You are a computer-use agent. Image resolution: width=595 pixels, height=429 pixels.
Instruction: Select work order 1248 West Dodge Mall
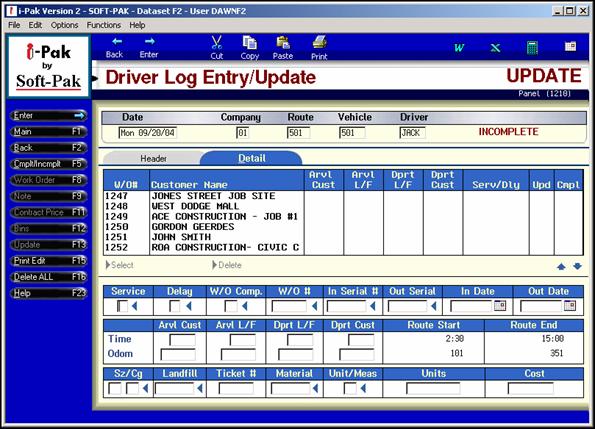(343, 206)
